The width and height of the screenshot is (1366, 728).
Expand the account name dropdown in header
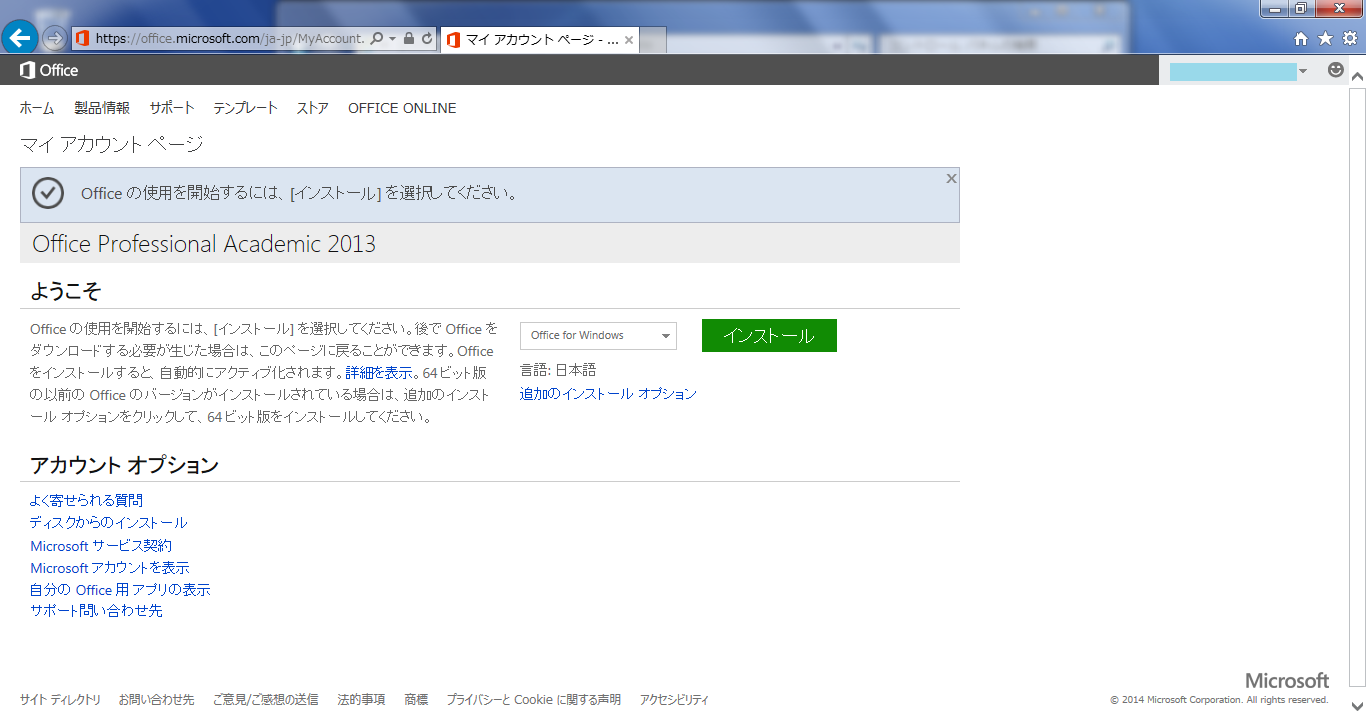pyautogui.click(x=1303, y=71)
